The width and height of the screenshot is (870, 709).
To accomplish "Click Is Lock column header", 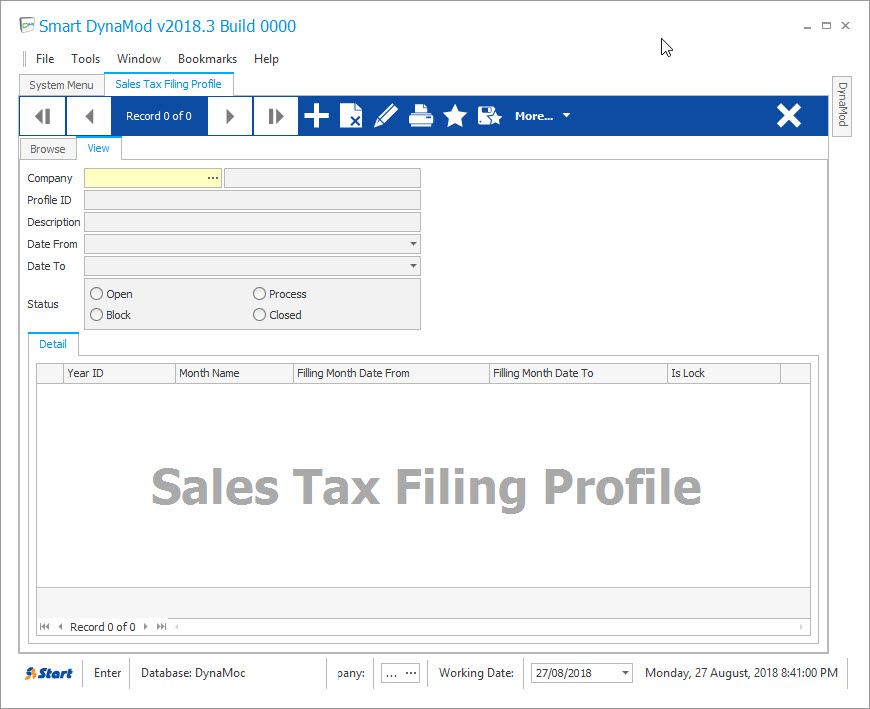I will coord(724,373).
